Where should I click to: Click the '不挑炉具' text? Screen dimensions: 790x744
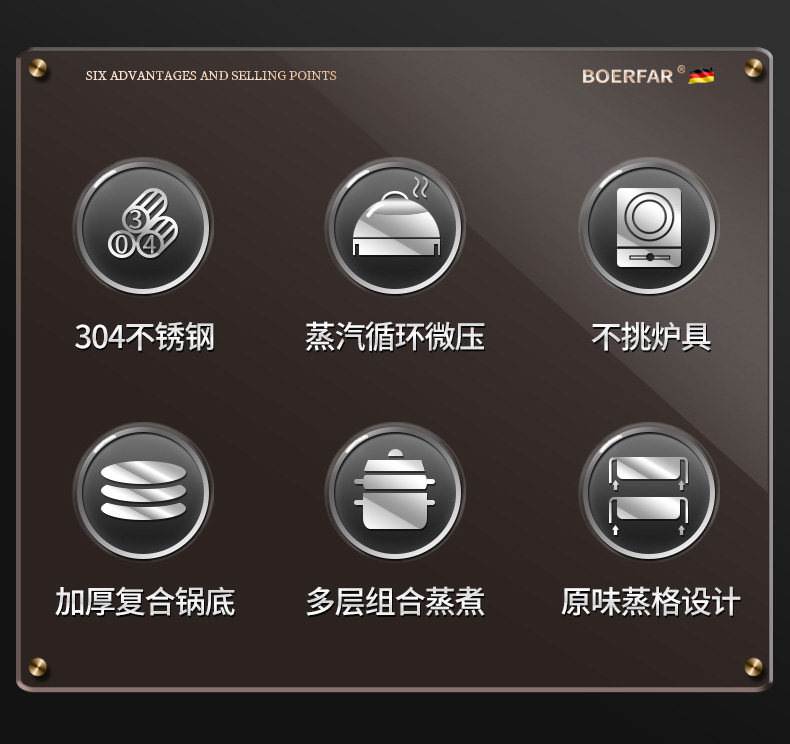point(651,336)
